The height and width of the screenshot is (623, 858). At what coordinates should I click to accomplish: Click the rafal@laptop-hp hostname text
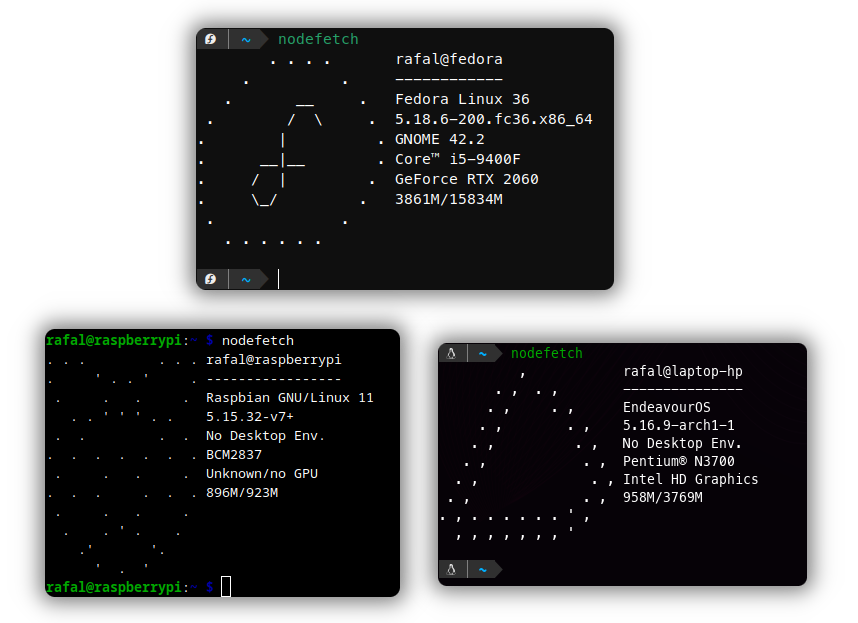[x=683, y=371]
